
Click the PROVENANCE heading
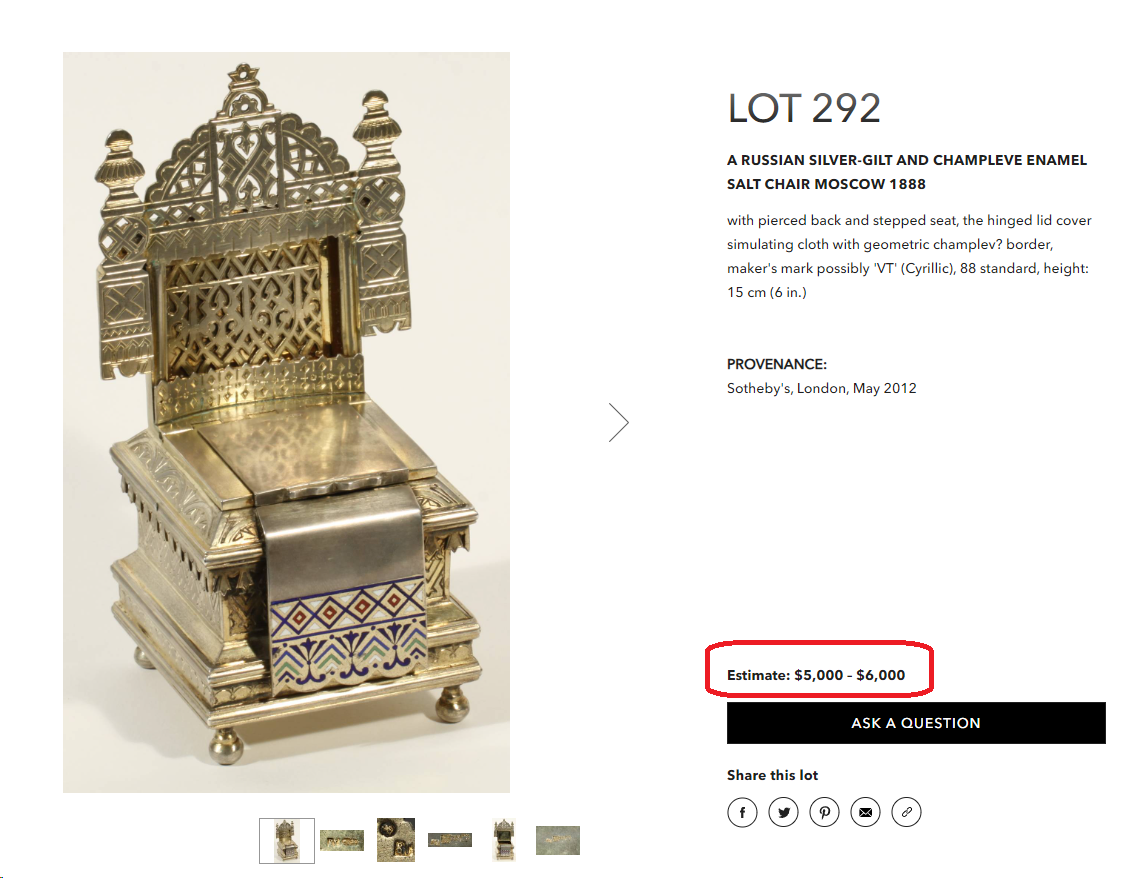coord(777,364)
